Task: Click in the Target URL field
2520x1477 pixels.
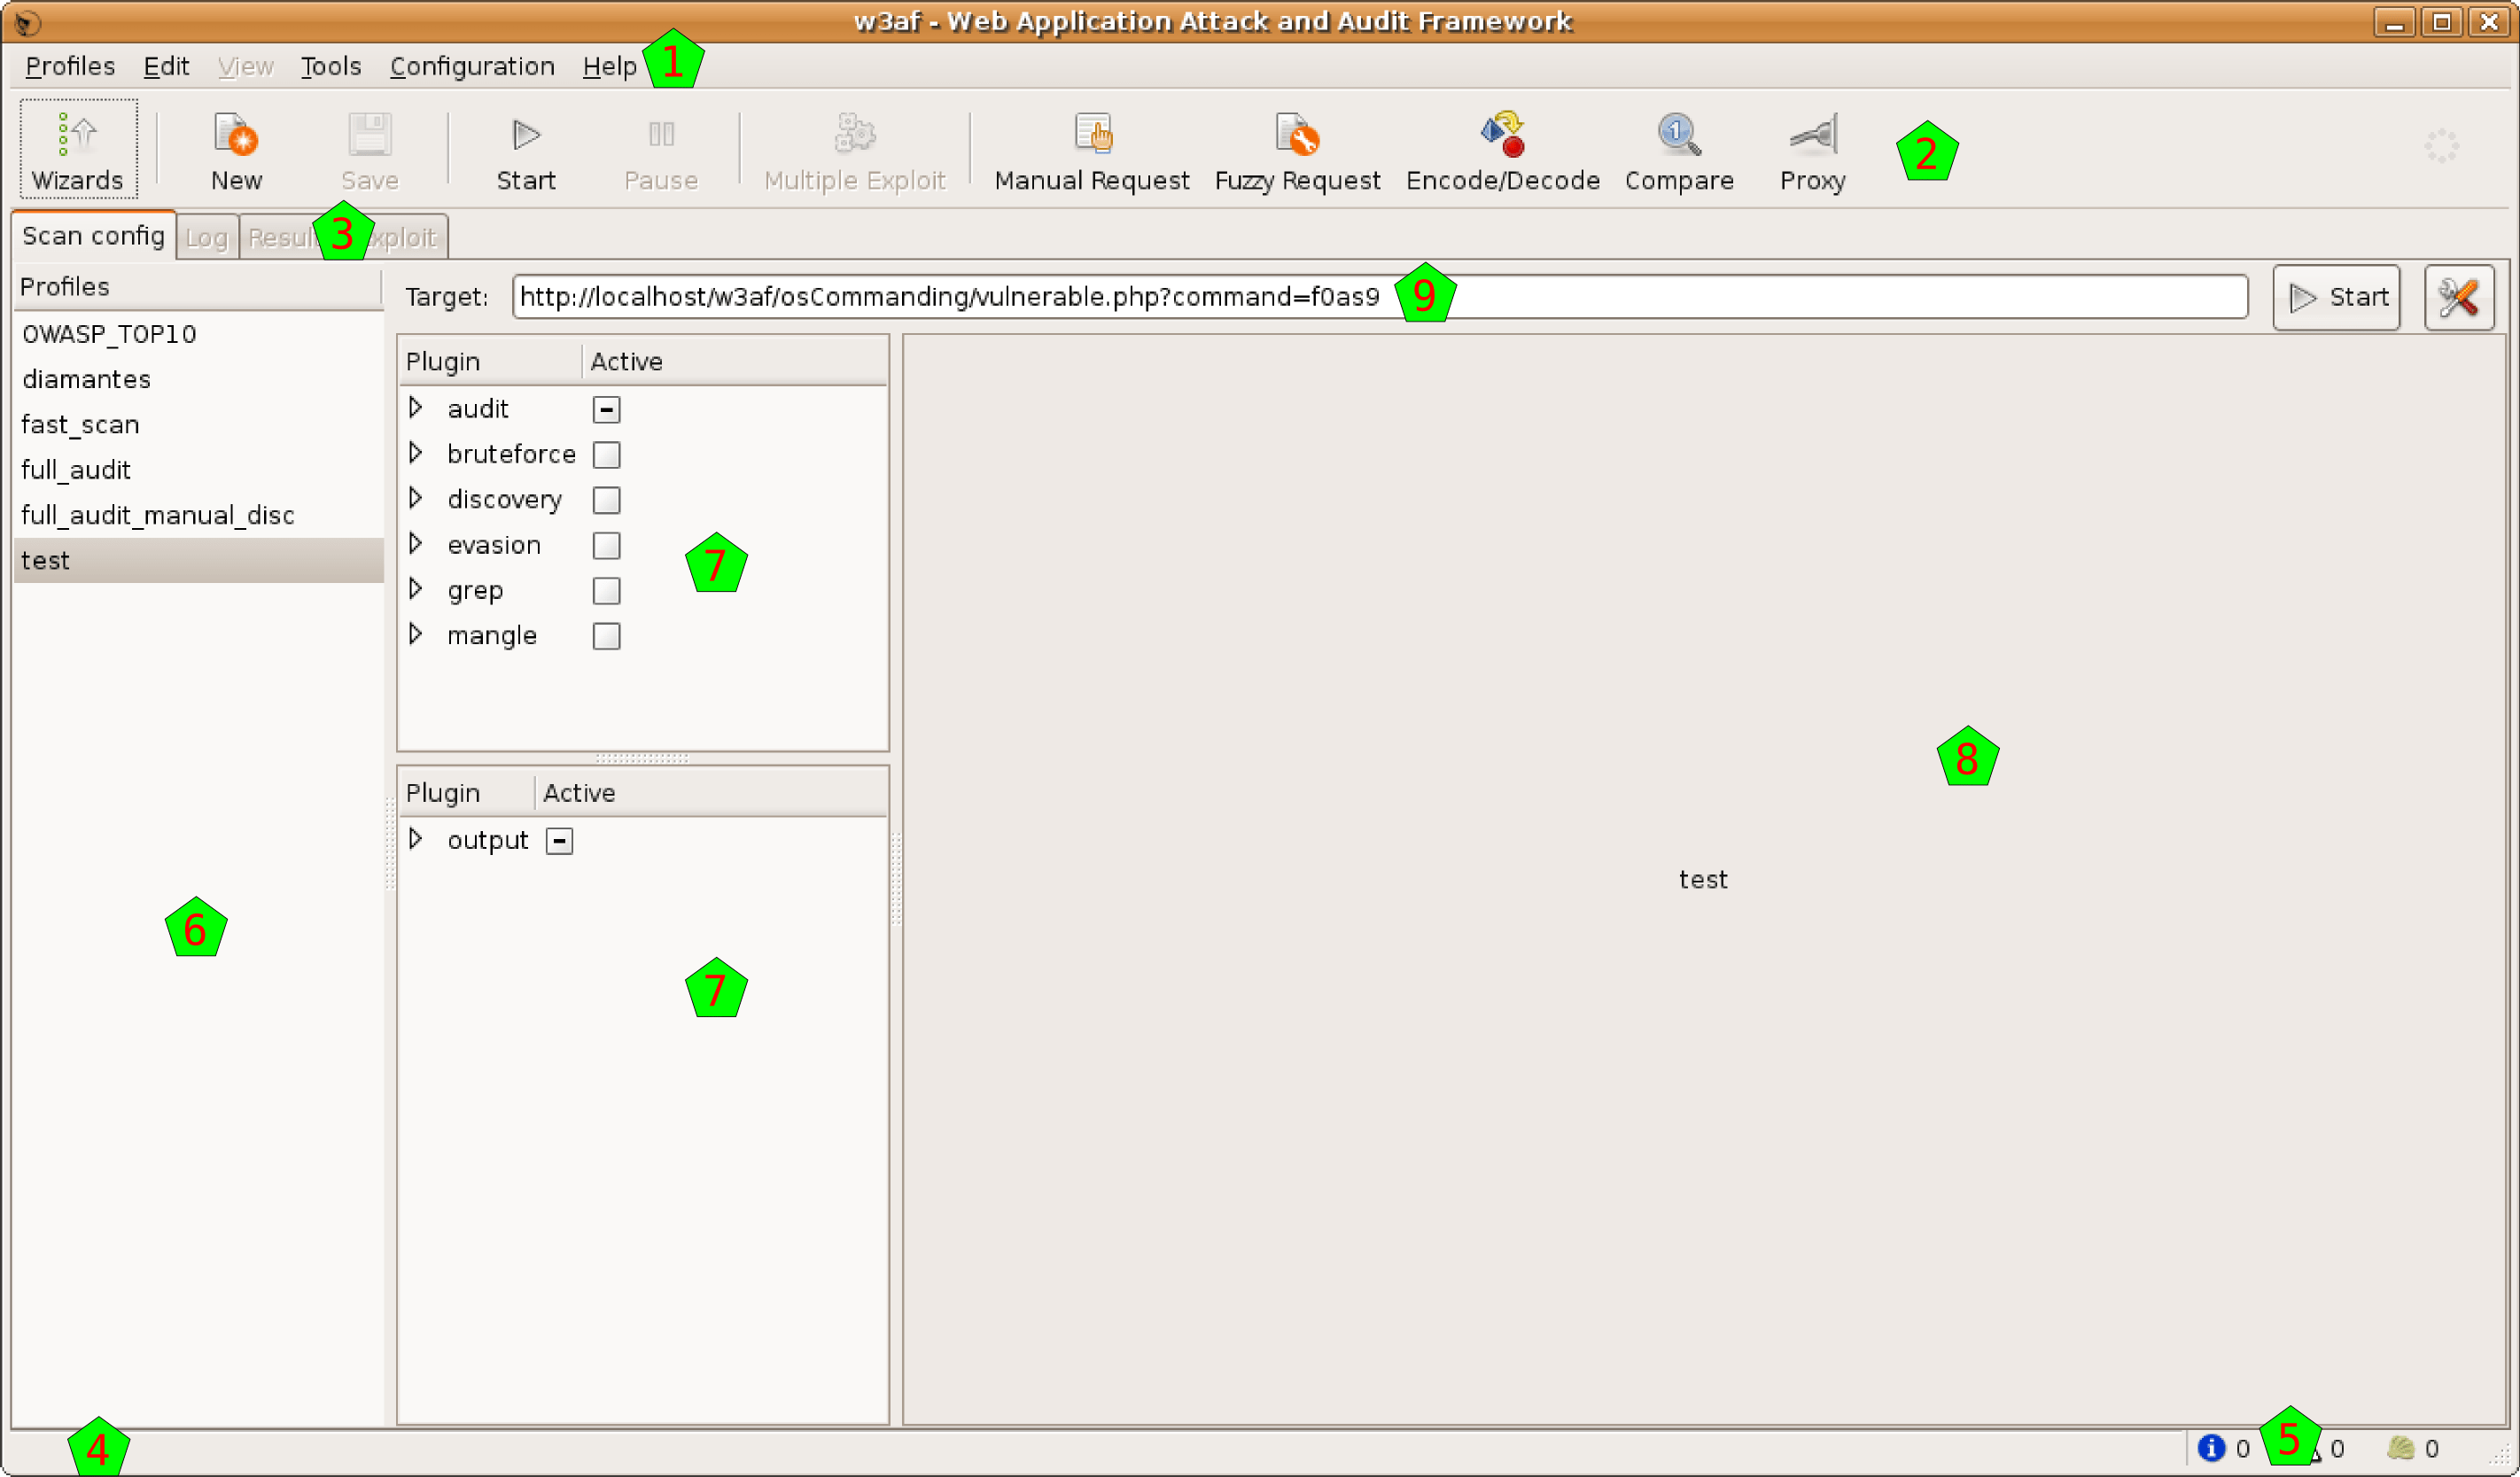Action: pyautogui.click(x=1800, y=297)
